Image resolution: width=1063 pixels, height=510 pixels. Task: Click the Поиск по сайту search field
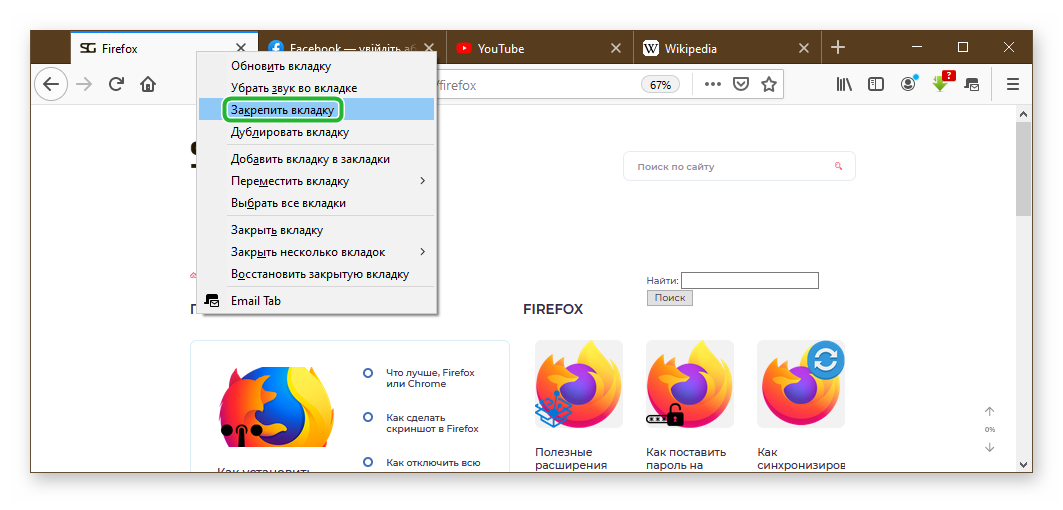coord(739,166)
